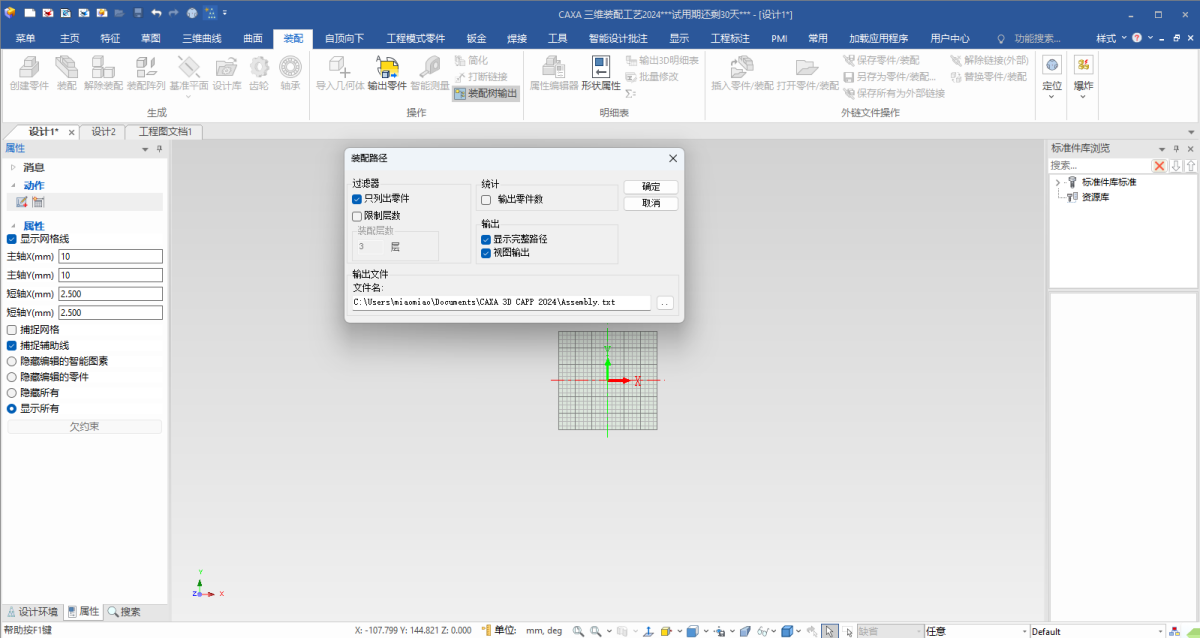Click the 导入几何体 import geometry icon

point(339,68)
